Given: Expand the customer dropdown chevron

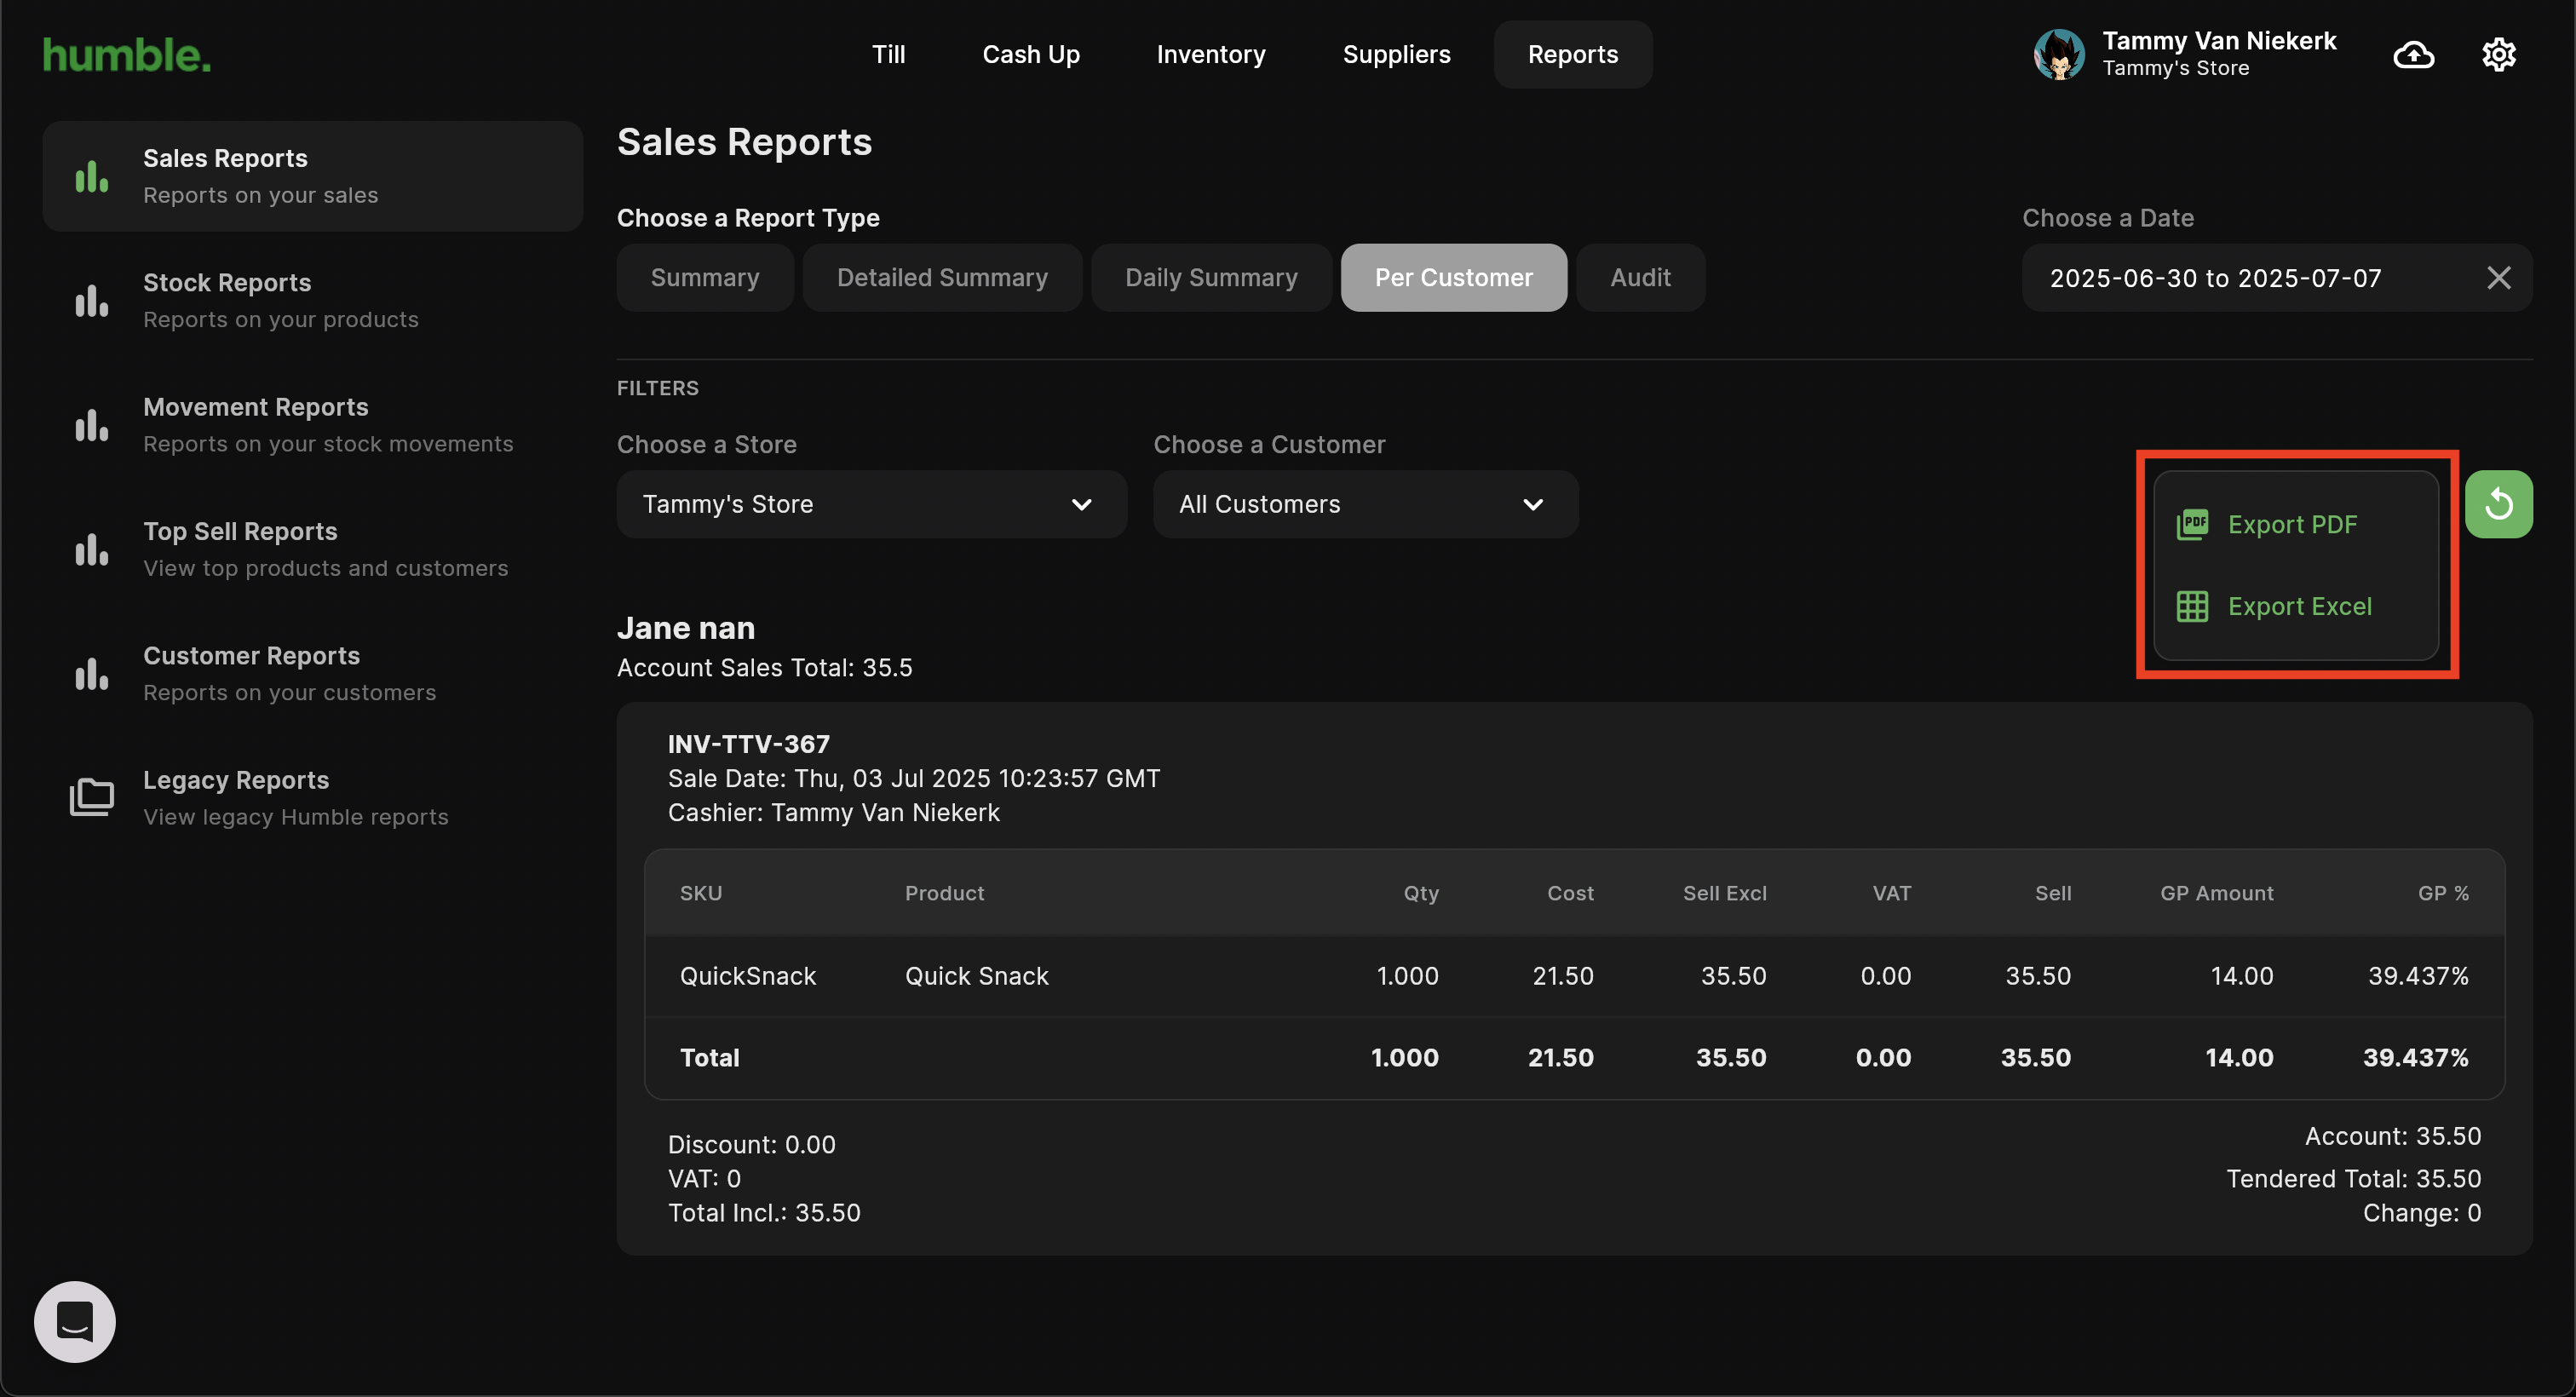Looking at the screenshot, I should pyautogui.click(x=1532, y=504).
